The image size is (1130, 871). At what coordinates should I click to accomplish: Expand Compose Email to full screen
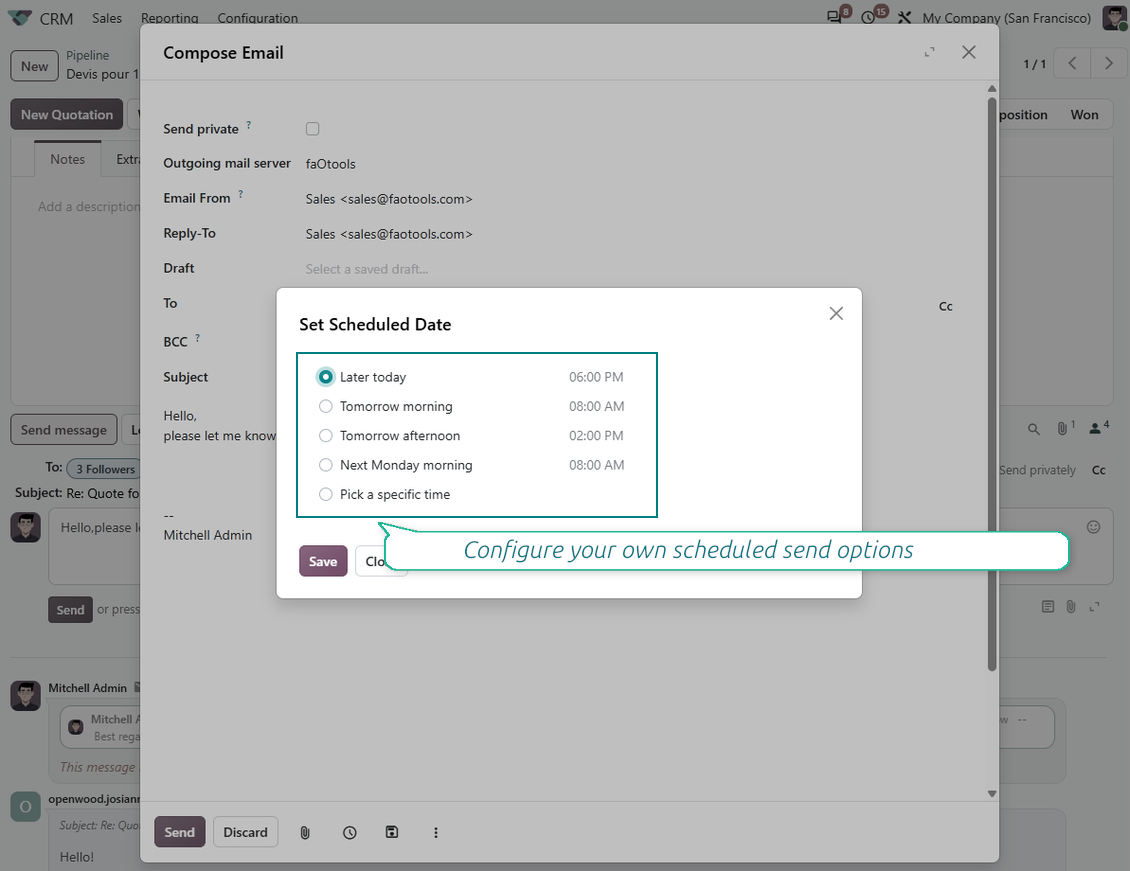(x=930, y=52)
